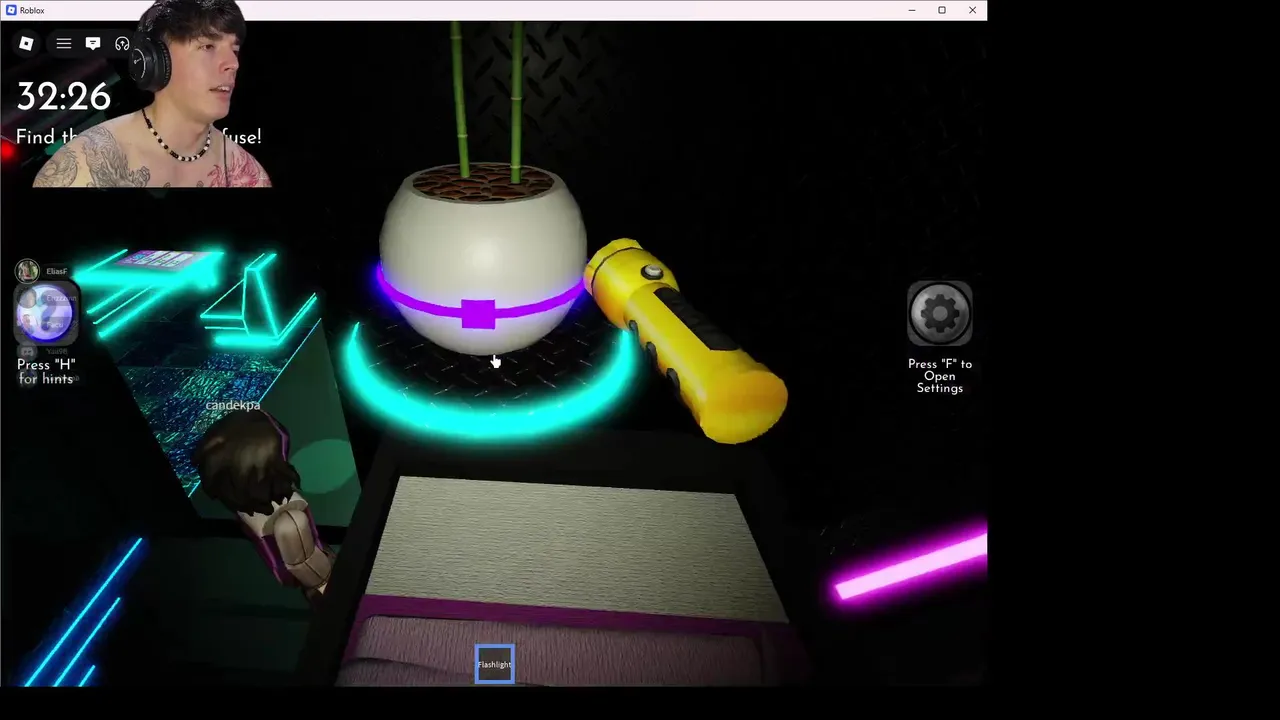Click the 32:26 countdown timer

pos(64,97)
